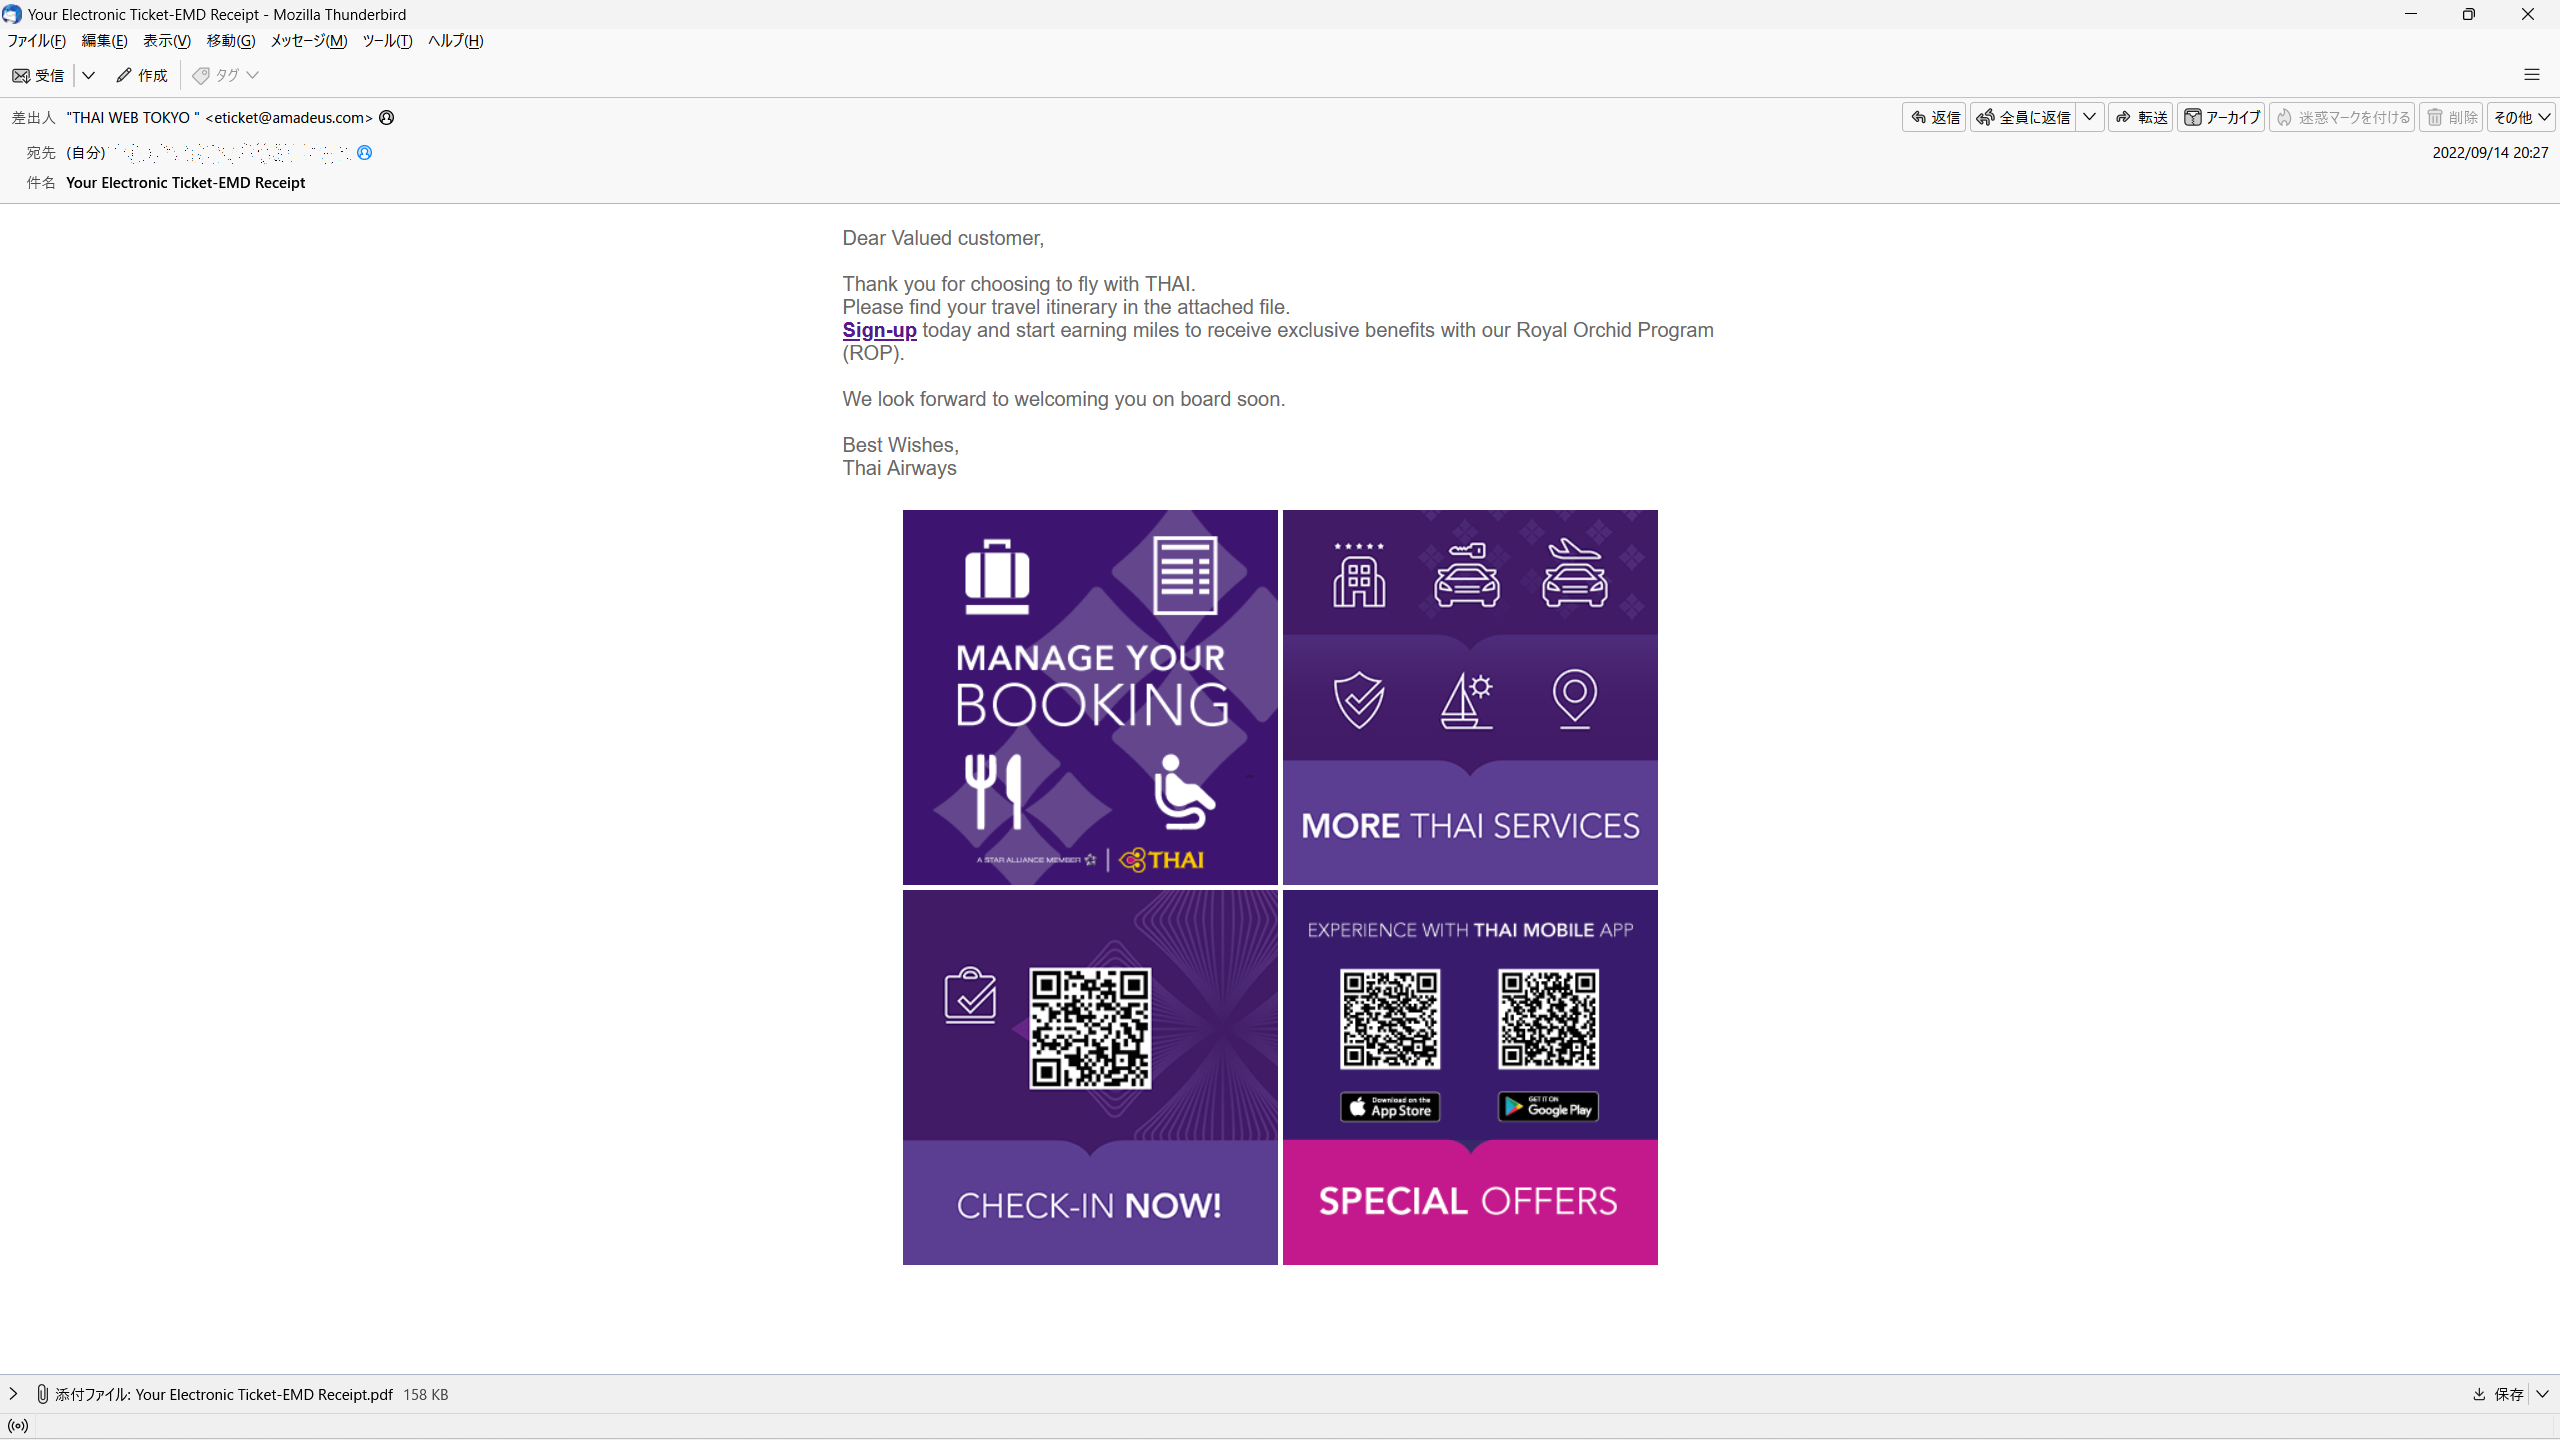
Task: Click the paperclip attachment icon
Action: (x=42, y=1394)
